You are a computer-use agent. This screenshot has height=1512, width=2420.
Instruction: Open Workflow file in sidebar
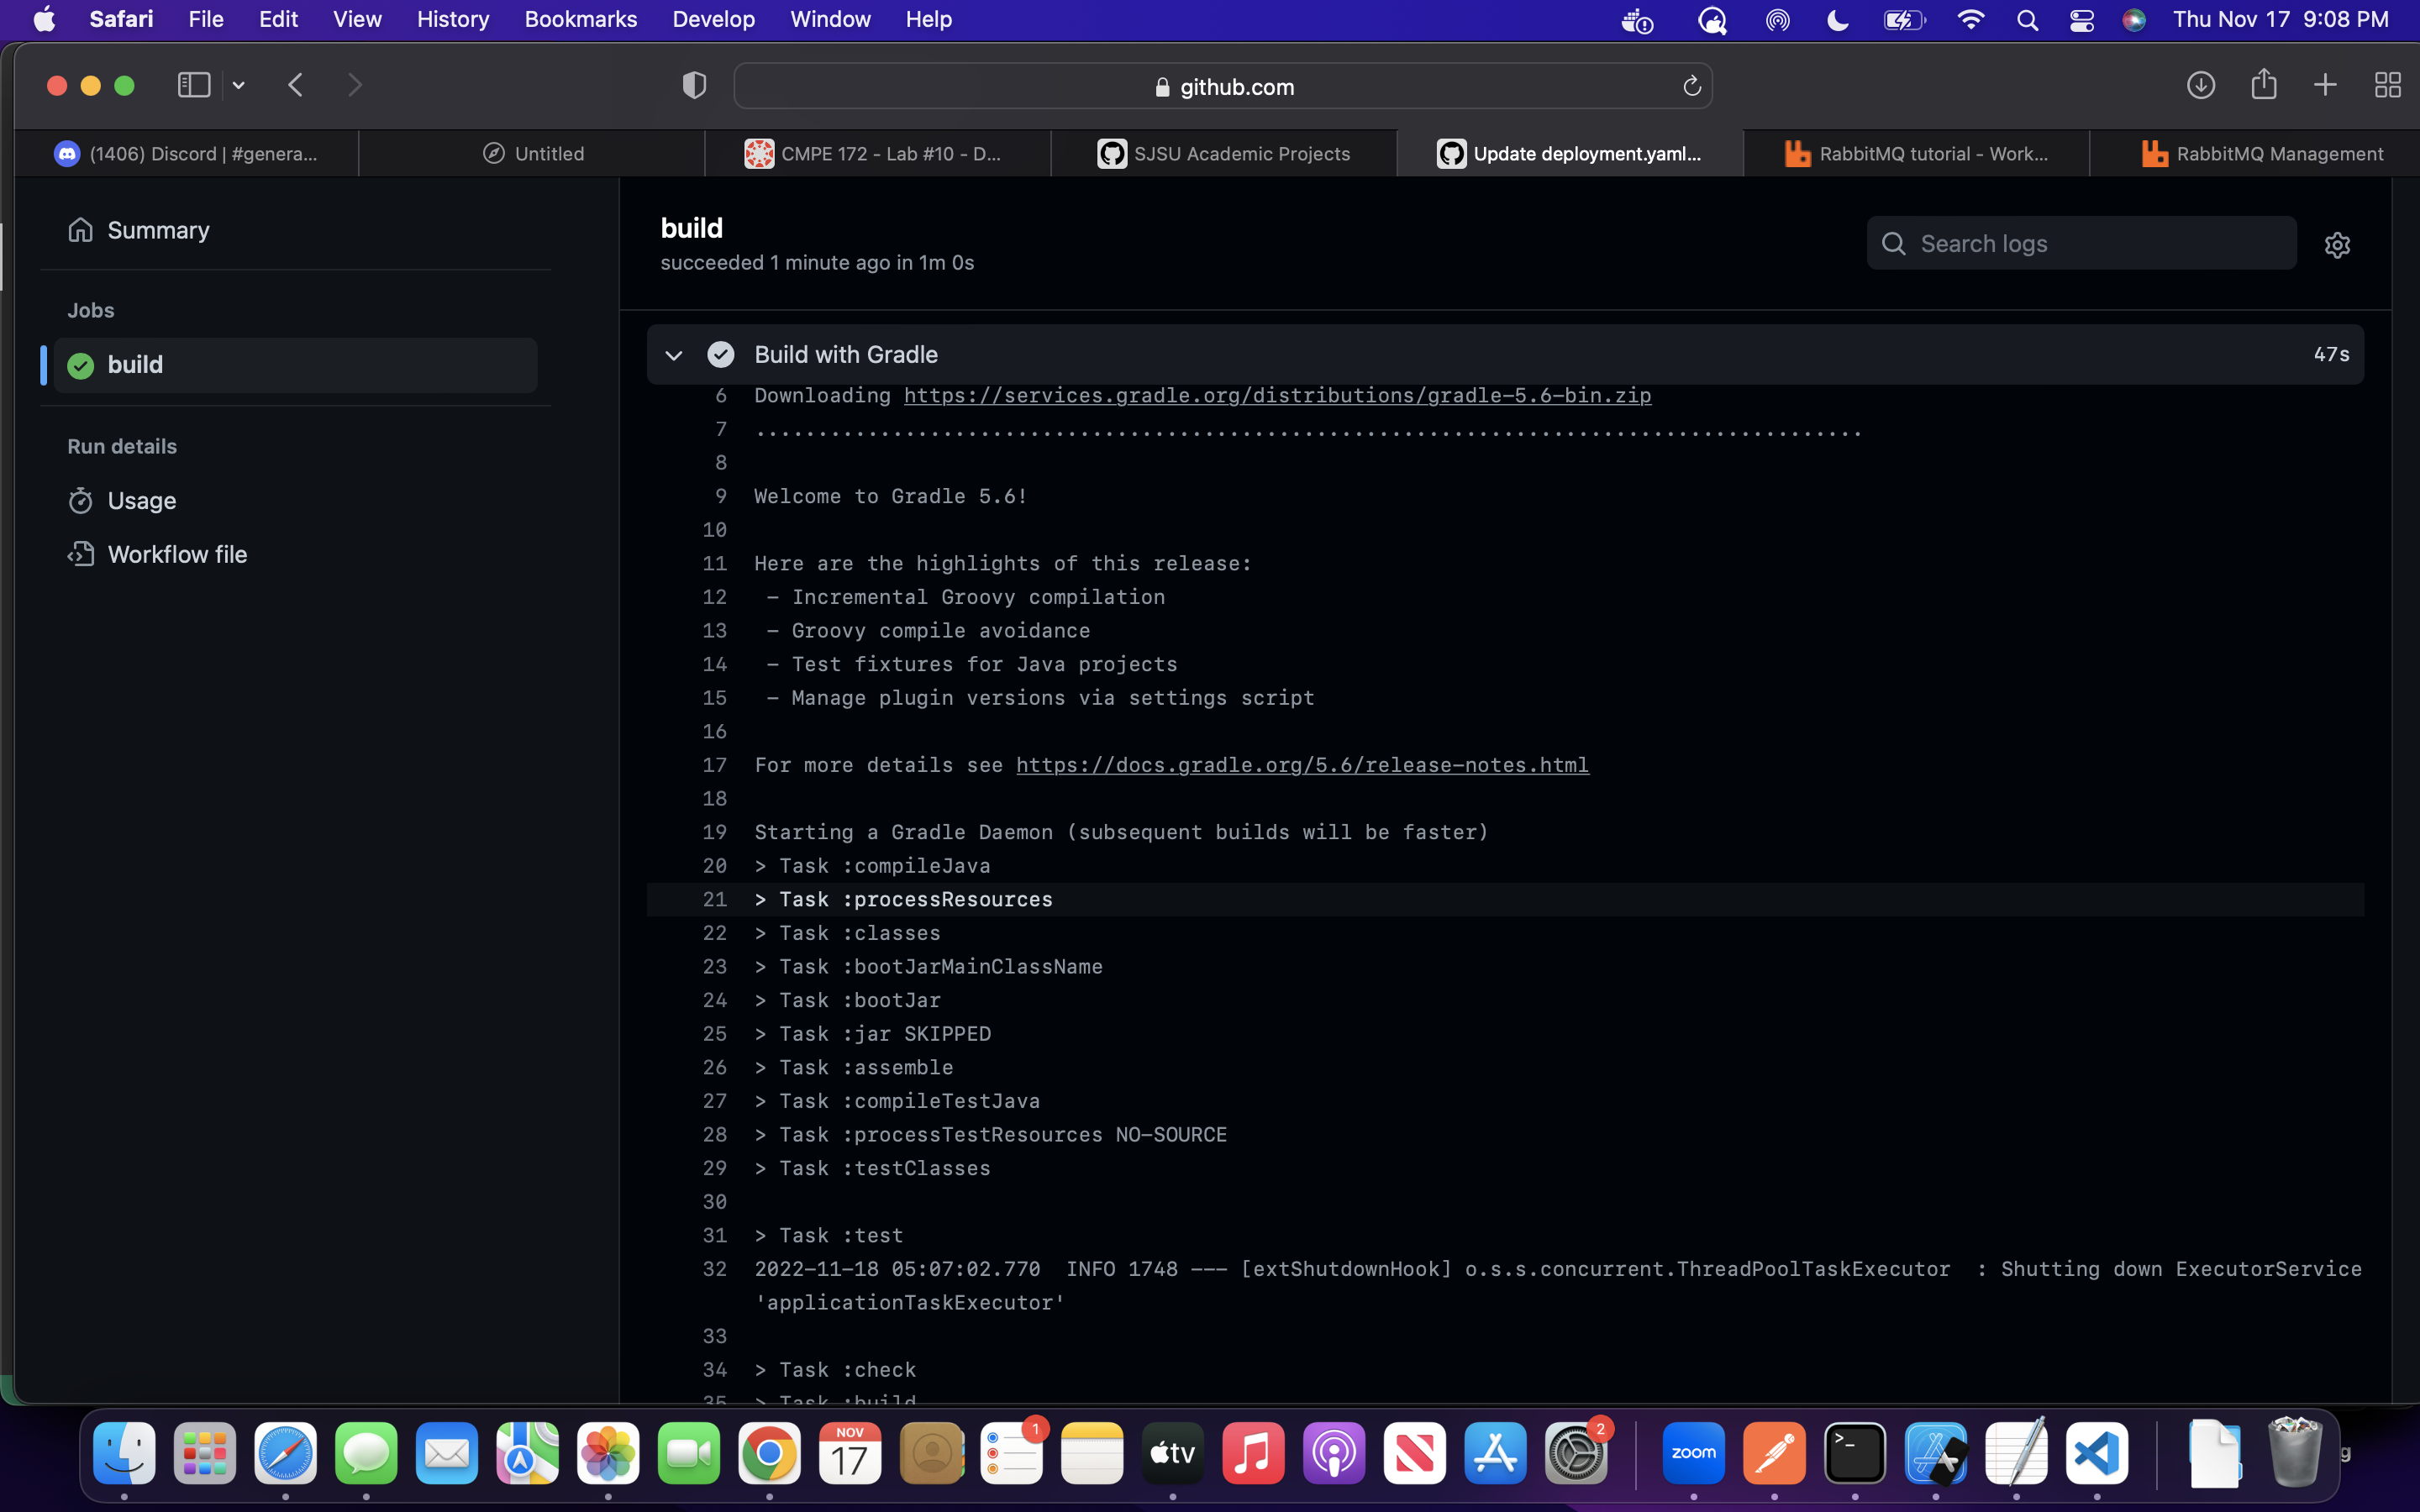(x=177, y=554)
